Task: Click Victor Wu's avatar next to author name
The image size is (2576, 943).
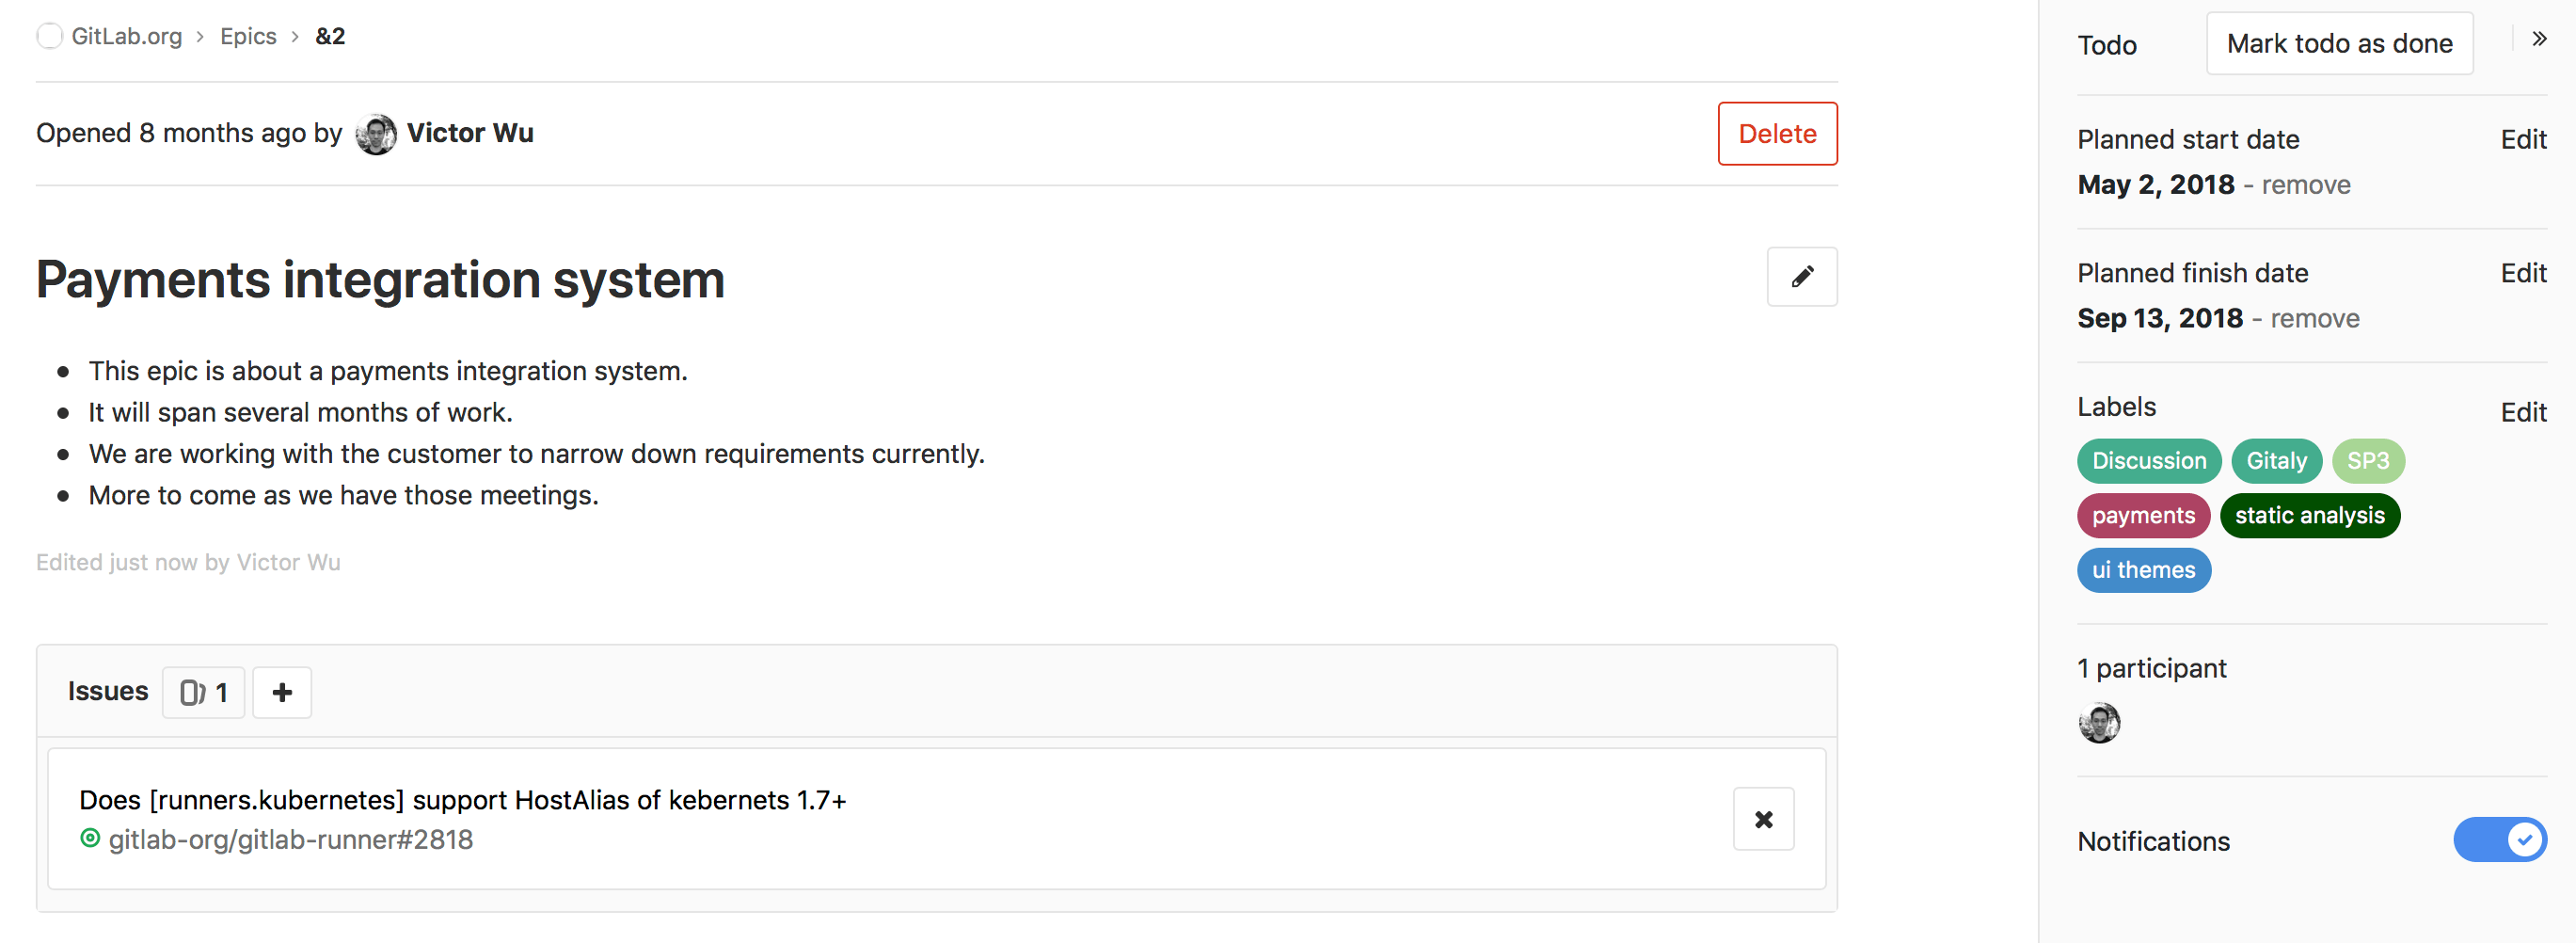Action: tap(376, 134)
